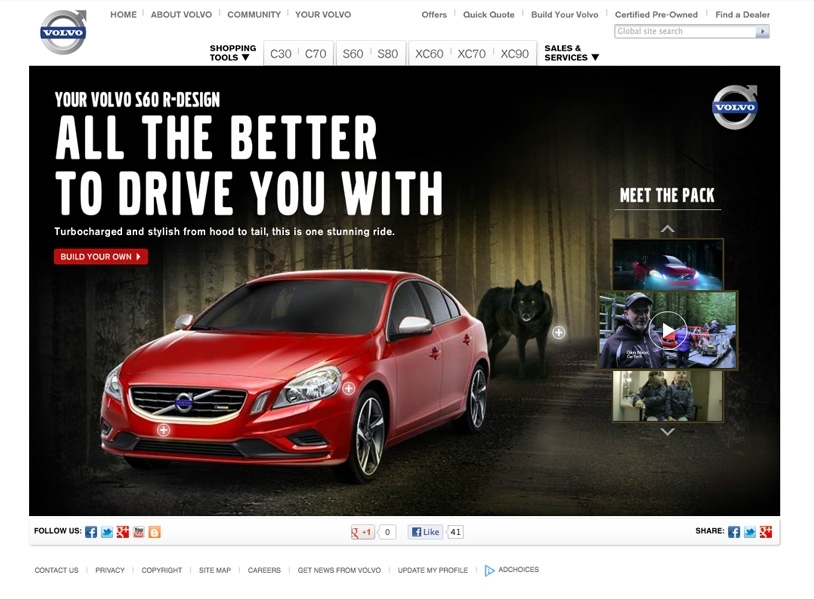Click the plus hotspot beside the wolf
Screen dimensions: 814x600
click(x=559, y=332)
